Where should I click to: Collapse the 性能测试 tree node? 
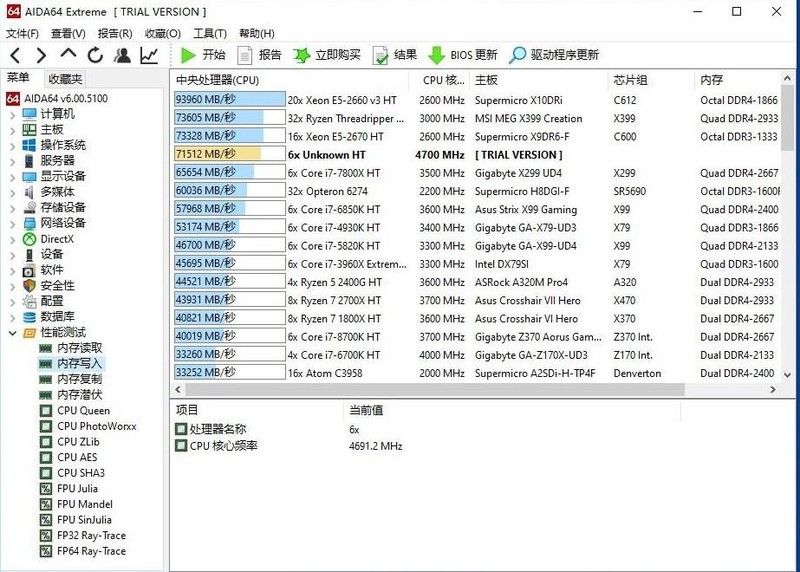coord(13,333)
